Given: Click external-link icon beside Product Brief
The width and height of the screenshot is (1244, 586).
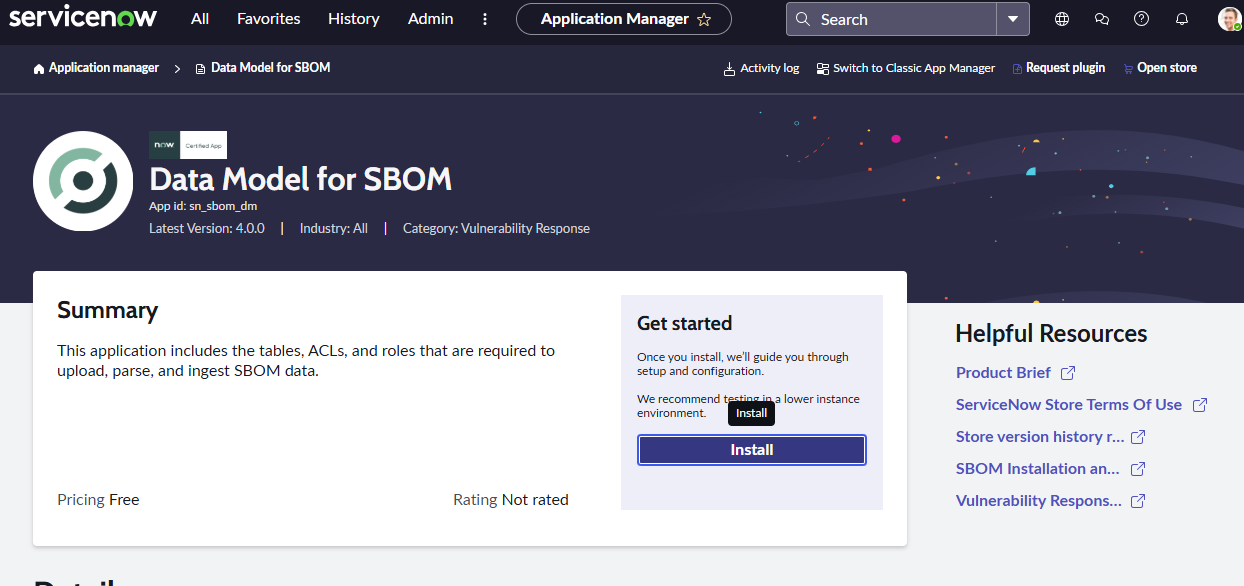Looking at the screenshot, I should (1068, 373).
